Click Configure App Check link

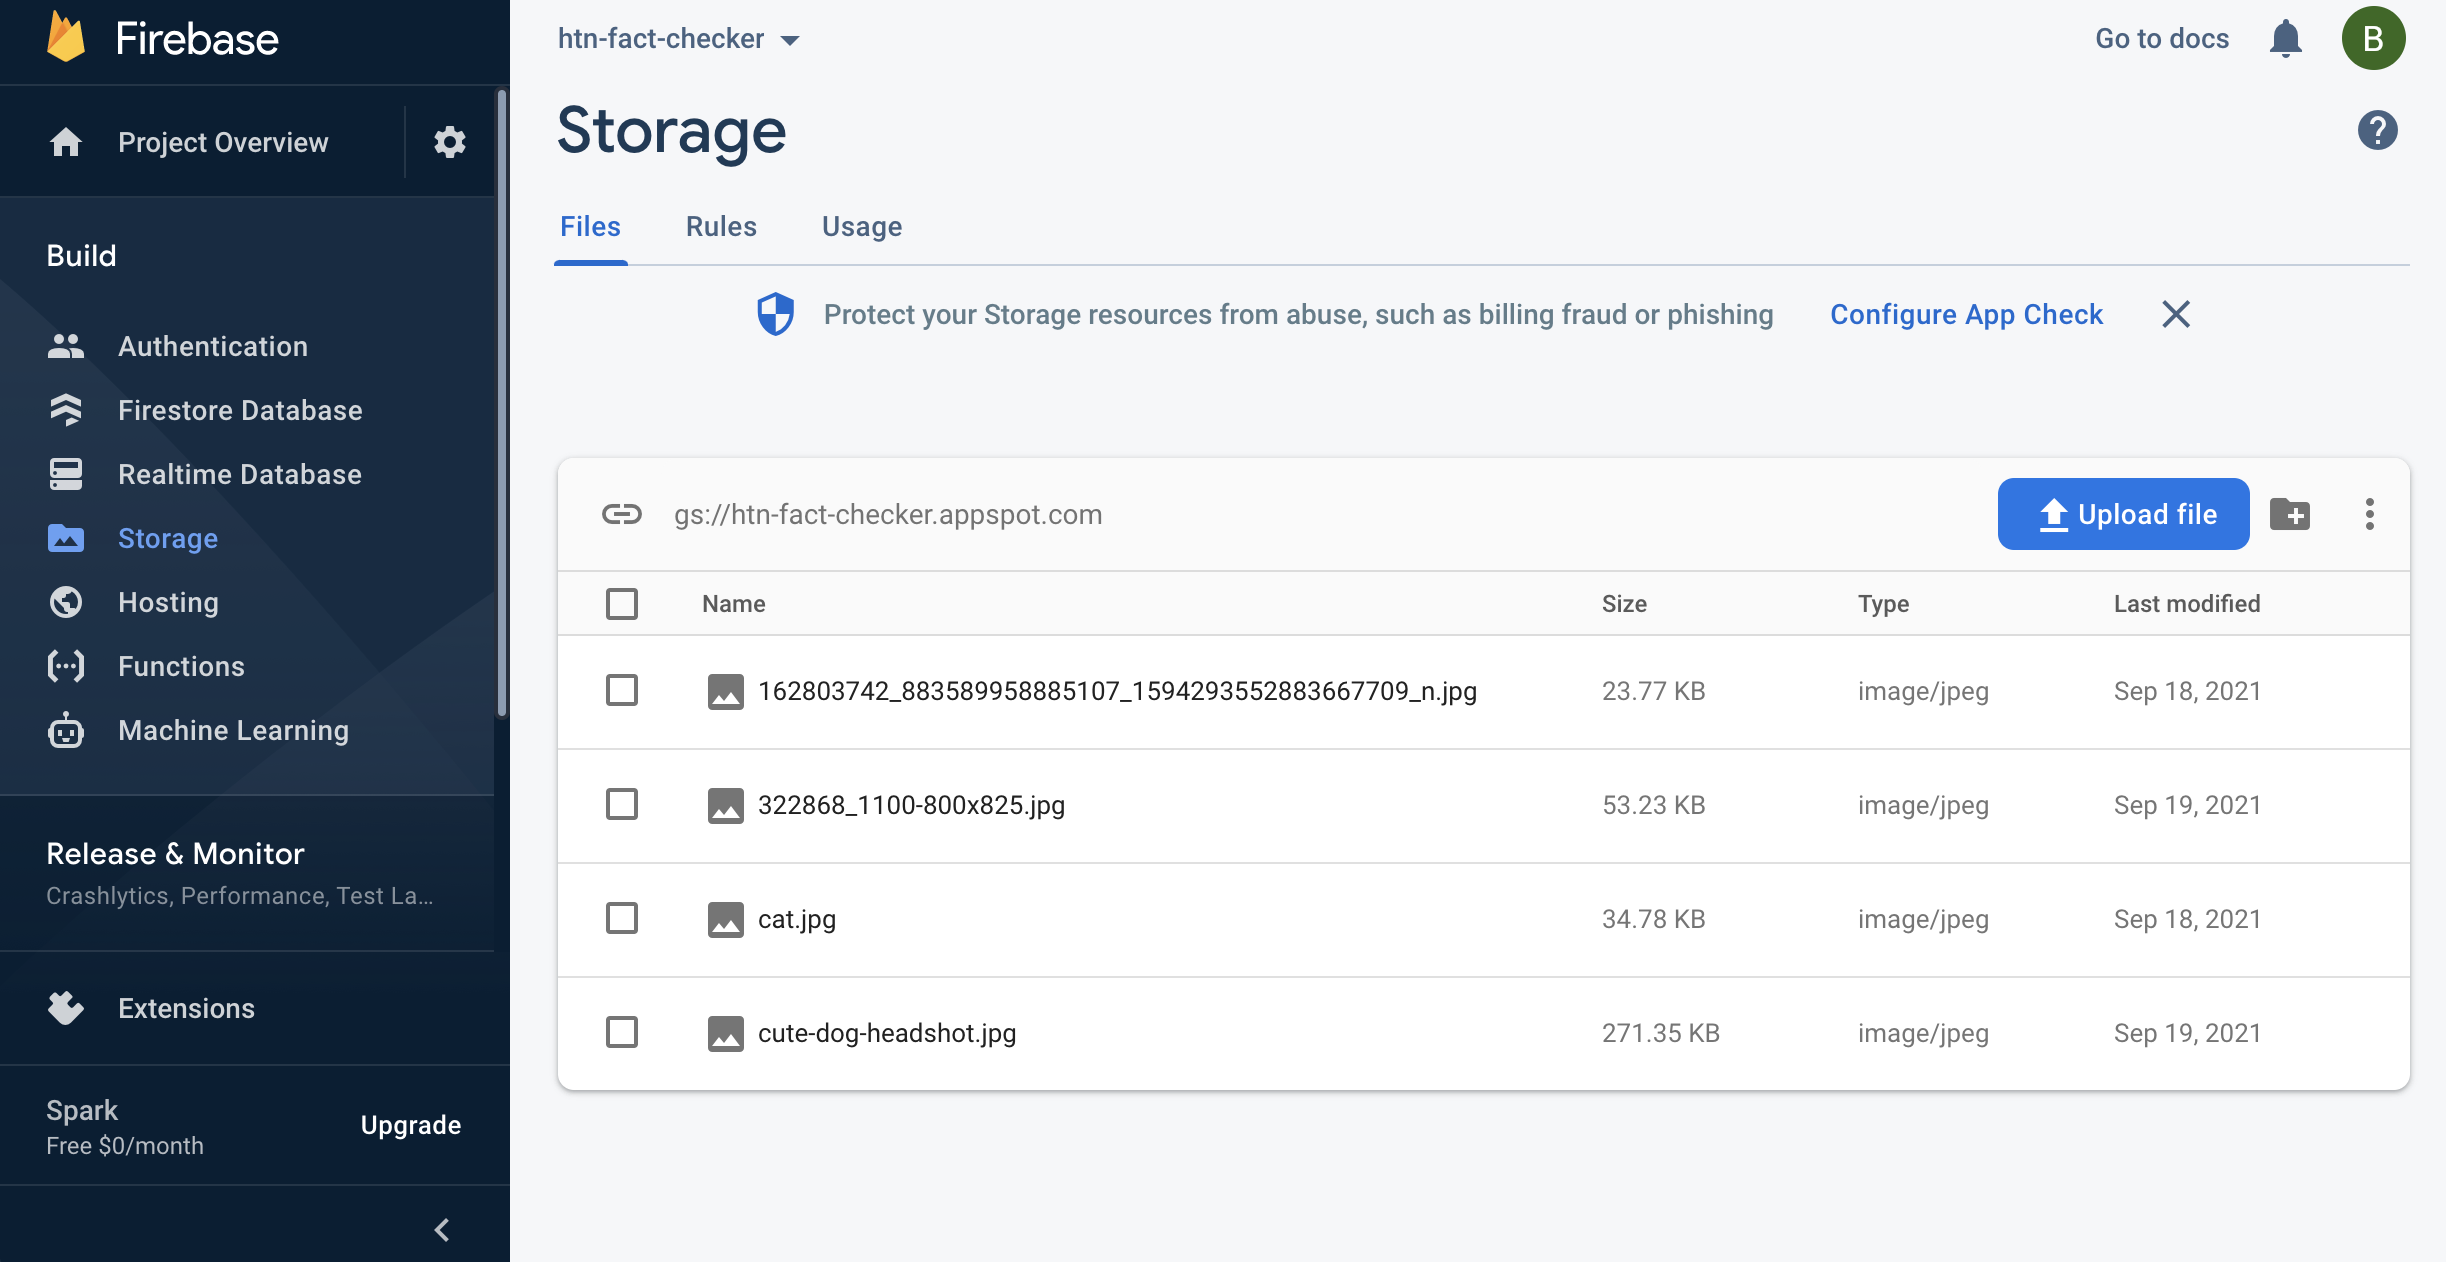tap(1966, 314)
